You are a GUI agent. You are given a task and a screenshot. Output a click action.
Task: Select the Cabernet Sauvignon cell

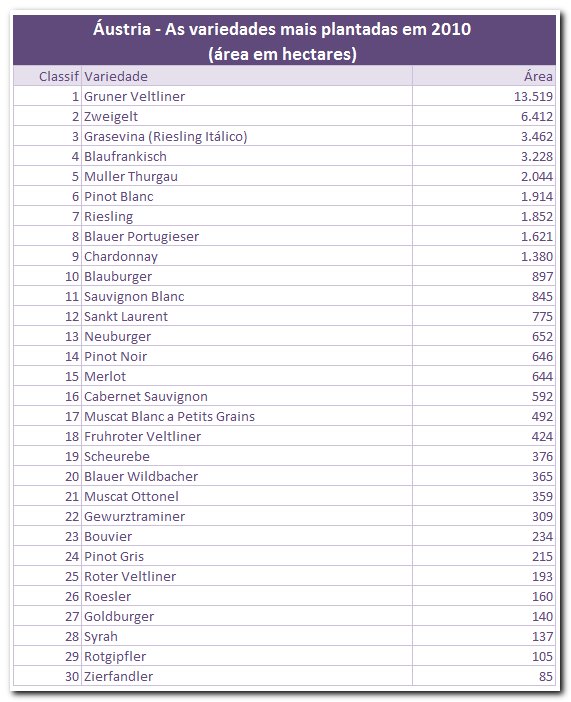(247, 396)
